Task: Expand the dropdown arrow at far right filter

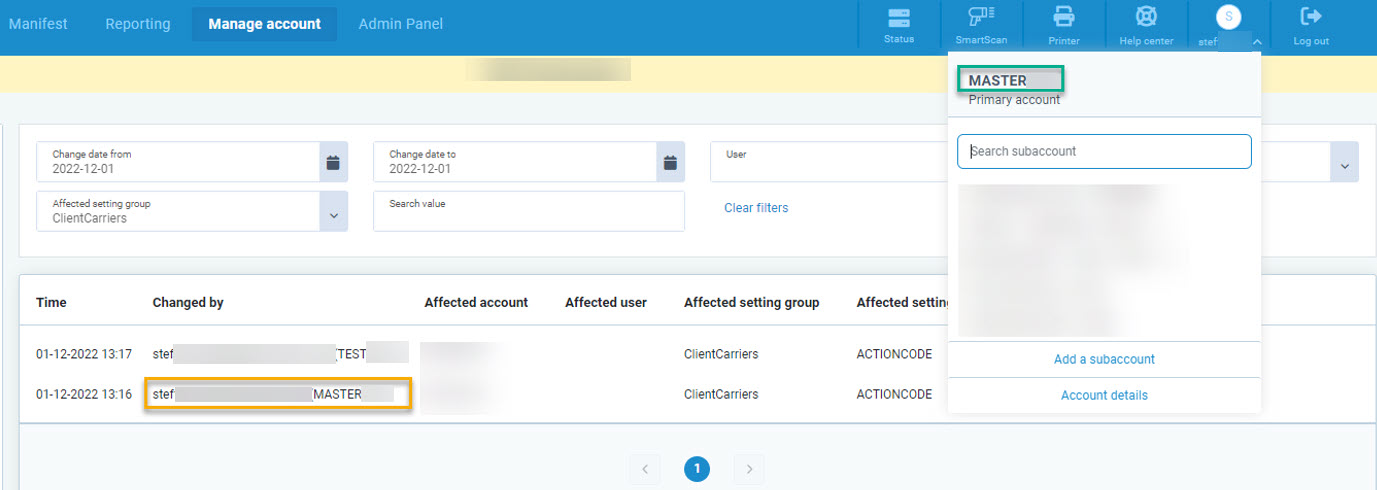Action: pyautogui.click(x=1344, y=163)
